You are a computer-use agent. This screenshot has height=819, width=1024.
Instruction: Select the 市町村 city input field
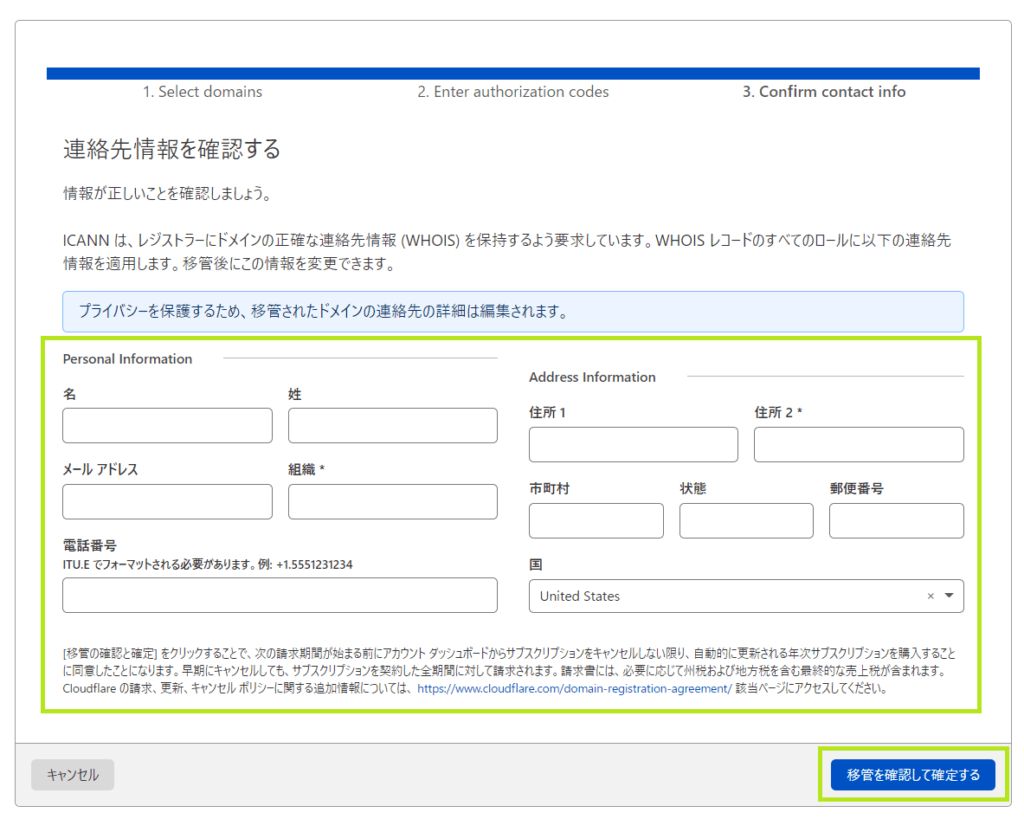click(x=595, y=520)
